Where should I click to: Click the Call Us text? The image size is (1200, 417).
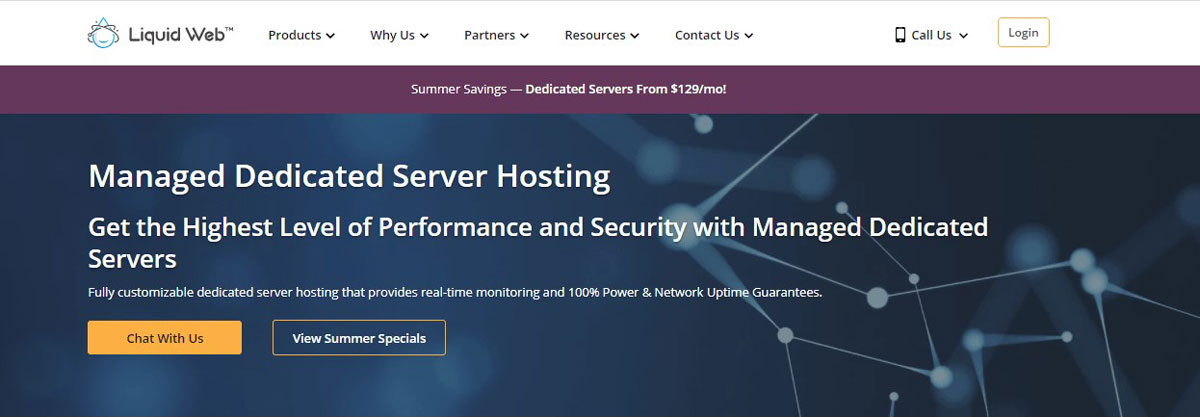(931, 35)
